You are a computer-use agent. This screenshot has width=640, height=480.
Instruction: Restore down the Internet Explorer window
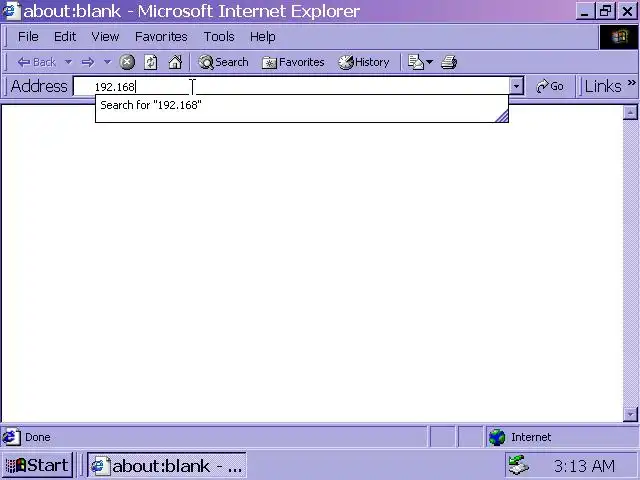pos(605,11)
